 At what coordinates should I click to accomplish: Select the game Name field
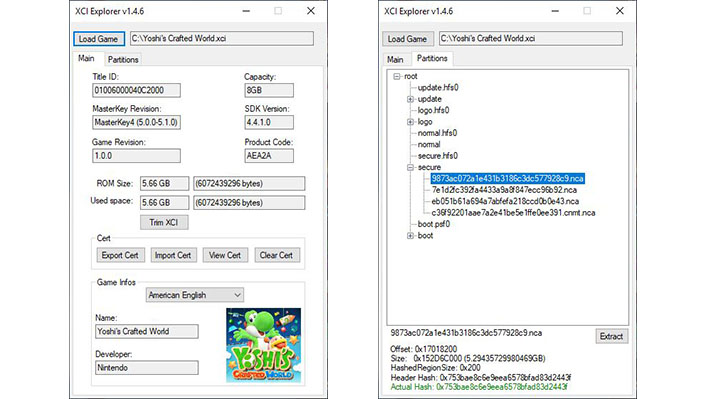coord(147,332)
